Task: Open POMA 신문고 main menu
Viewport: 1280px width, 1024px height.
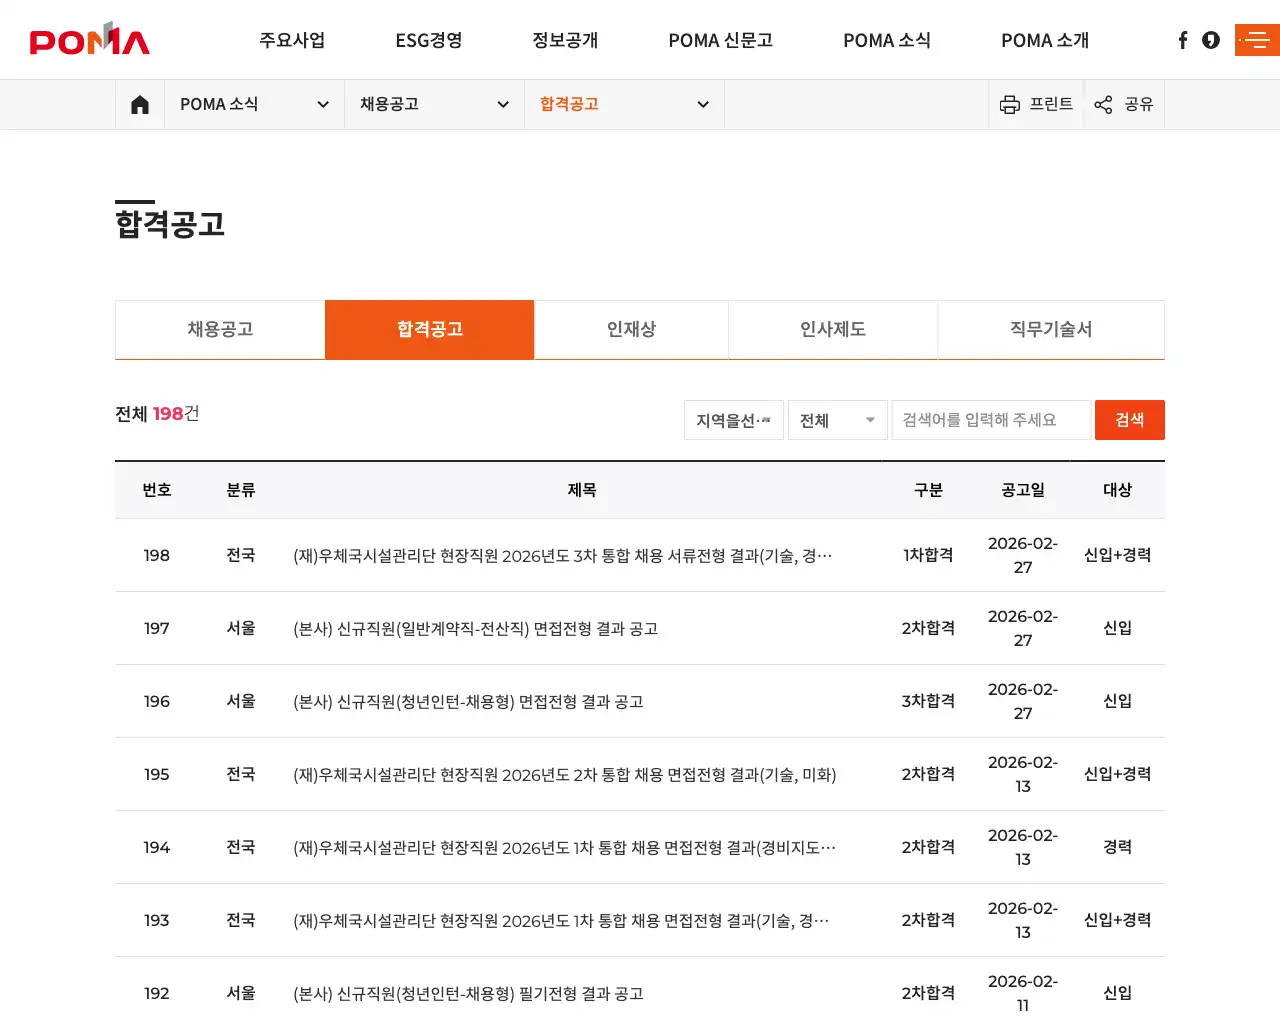Action: coord(721,40)
